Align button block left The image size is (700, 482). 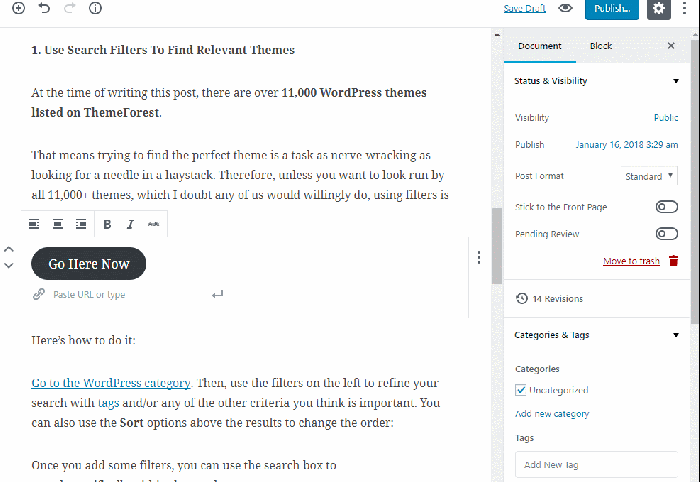pyautogui.click(x=34, y=224)
